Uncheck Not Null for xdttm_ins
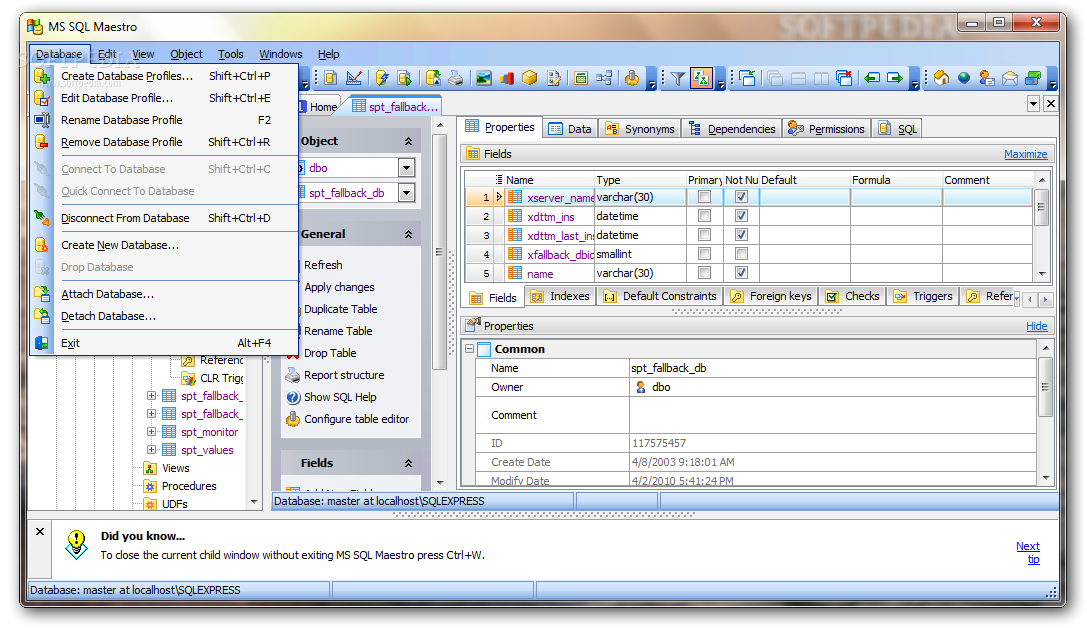Viewport: 1087px width, 628px height. (741, 216)
